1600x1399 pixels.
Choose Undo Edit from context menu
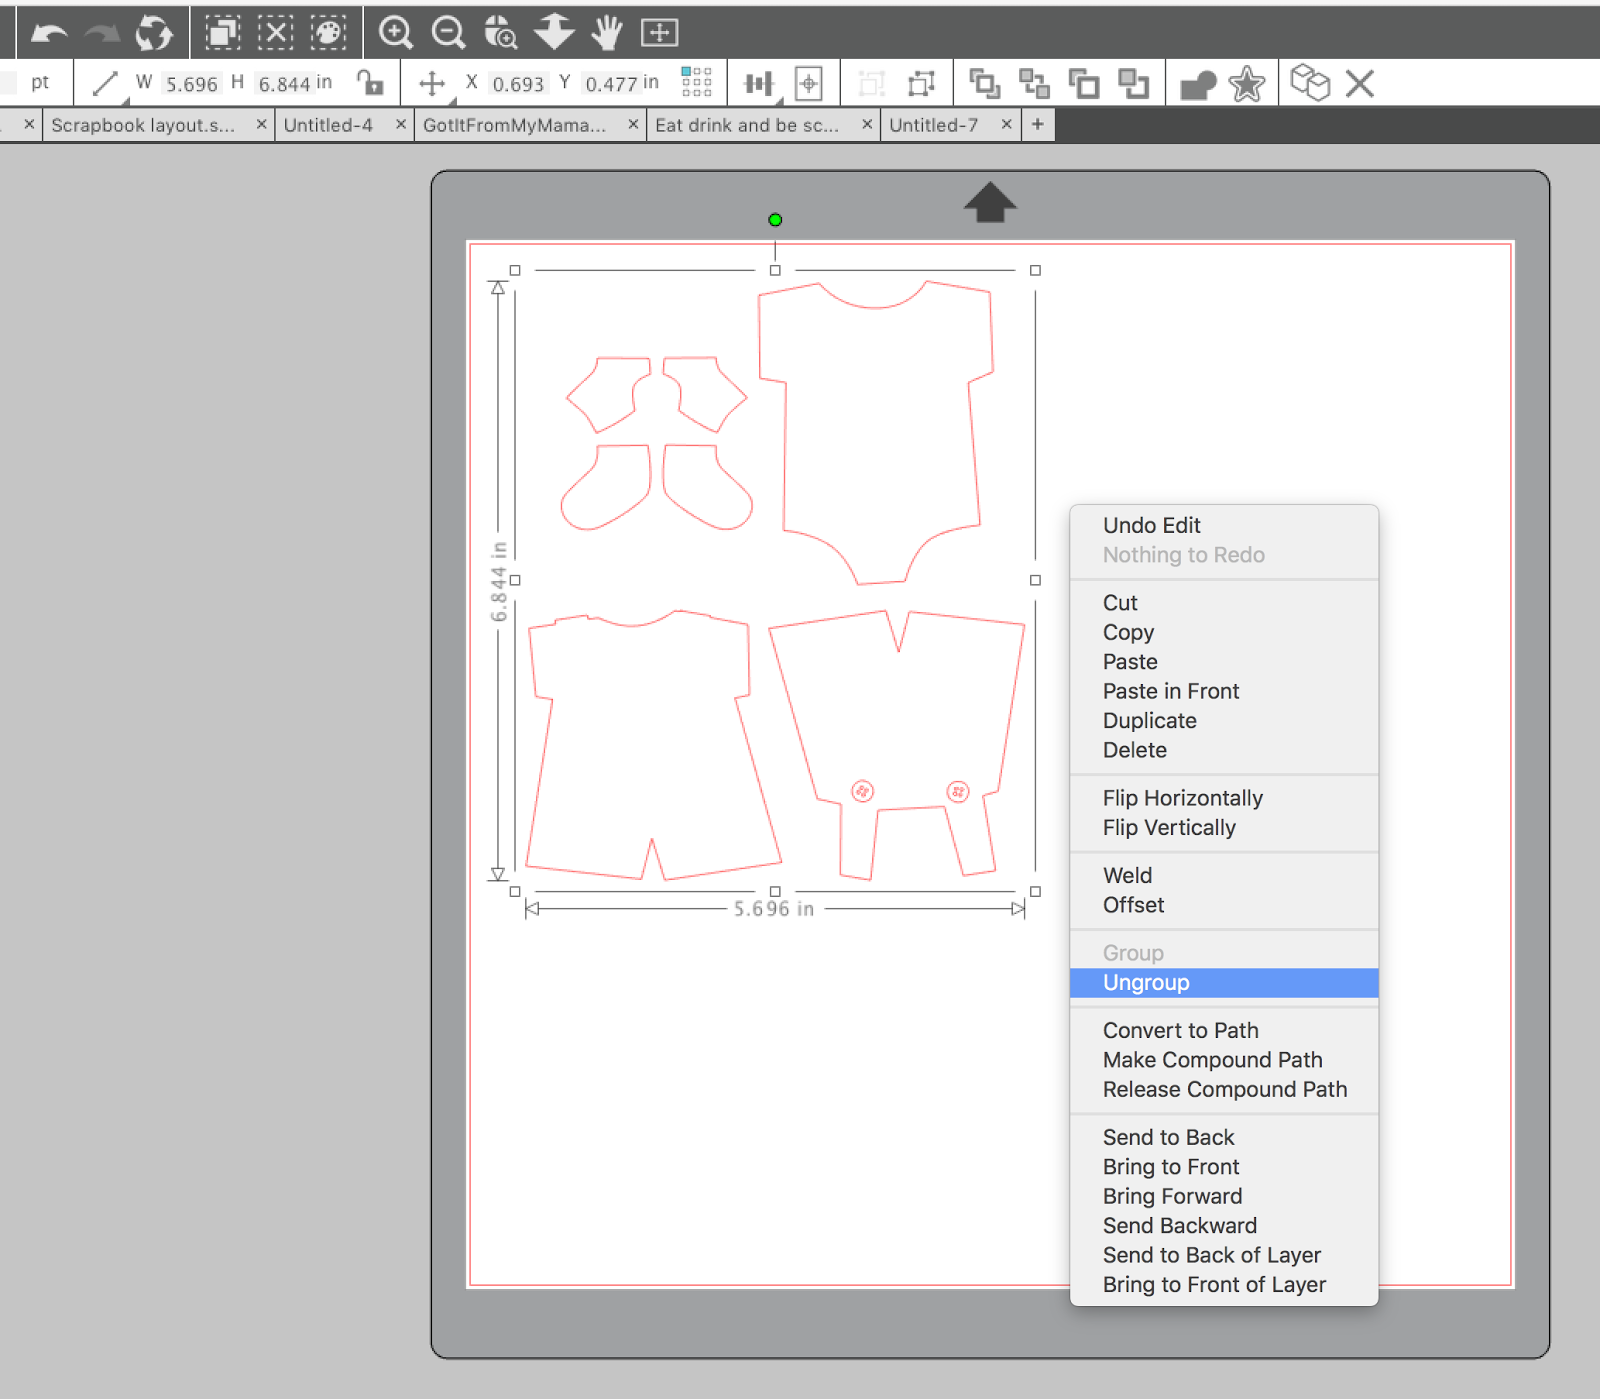point(1224,526)
